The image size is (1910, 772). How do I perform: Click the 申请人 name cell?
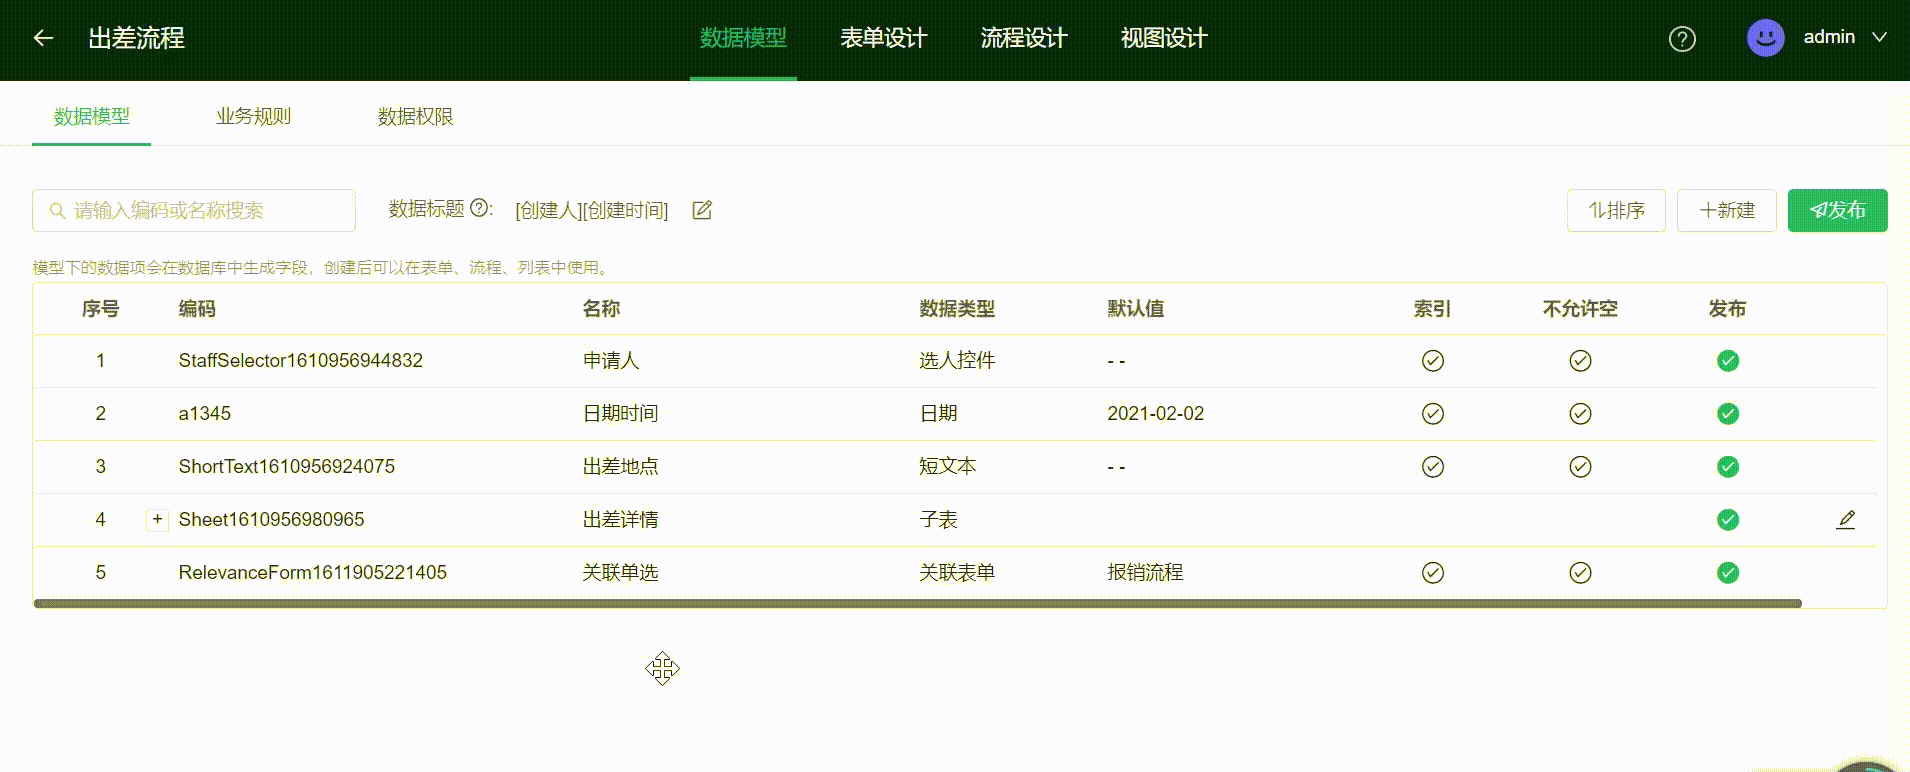click(x=611, y=361)
